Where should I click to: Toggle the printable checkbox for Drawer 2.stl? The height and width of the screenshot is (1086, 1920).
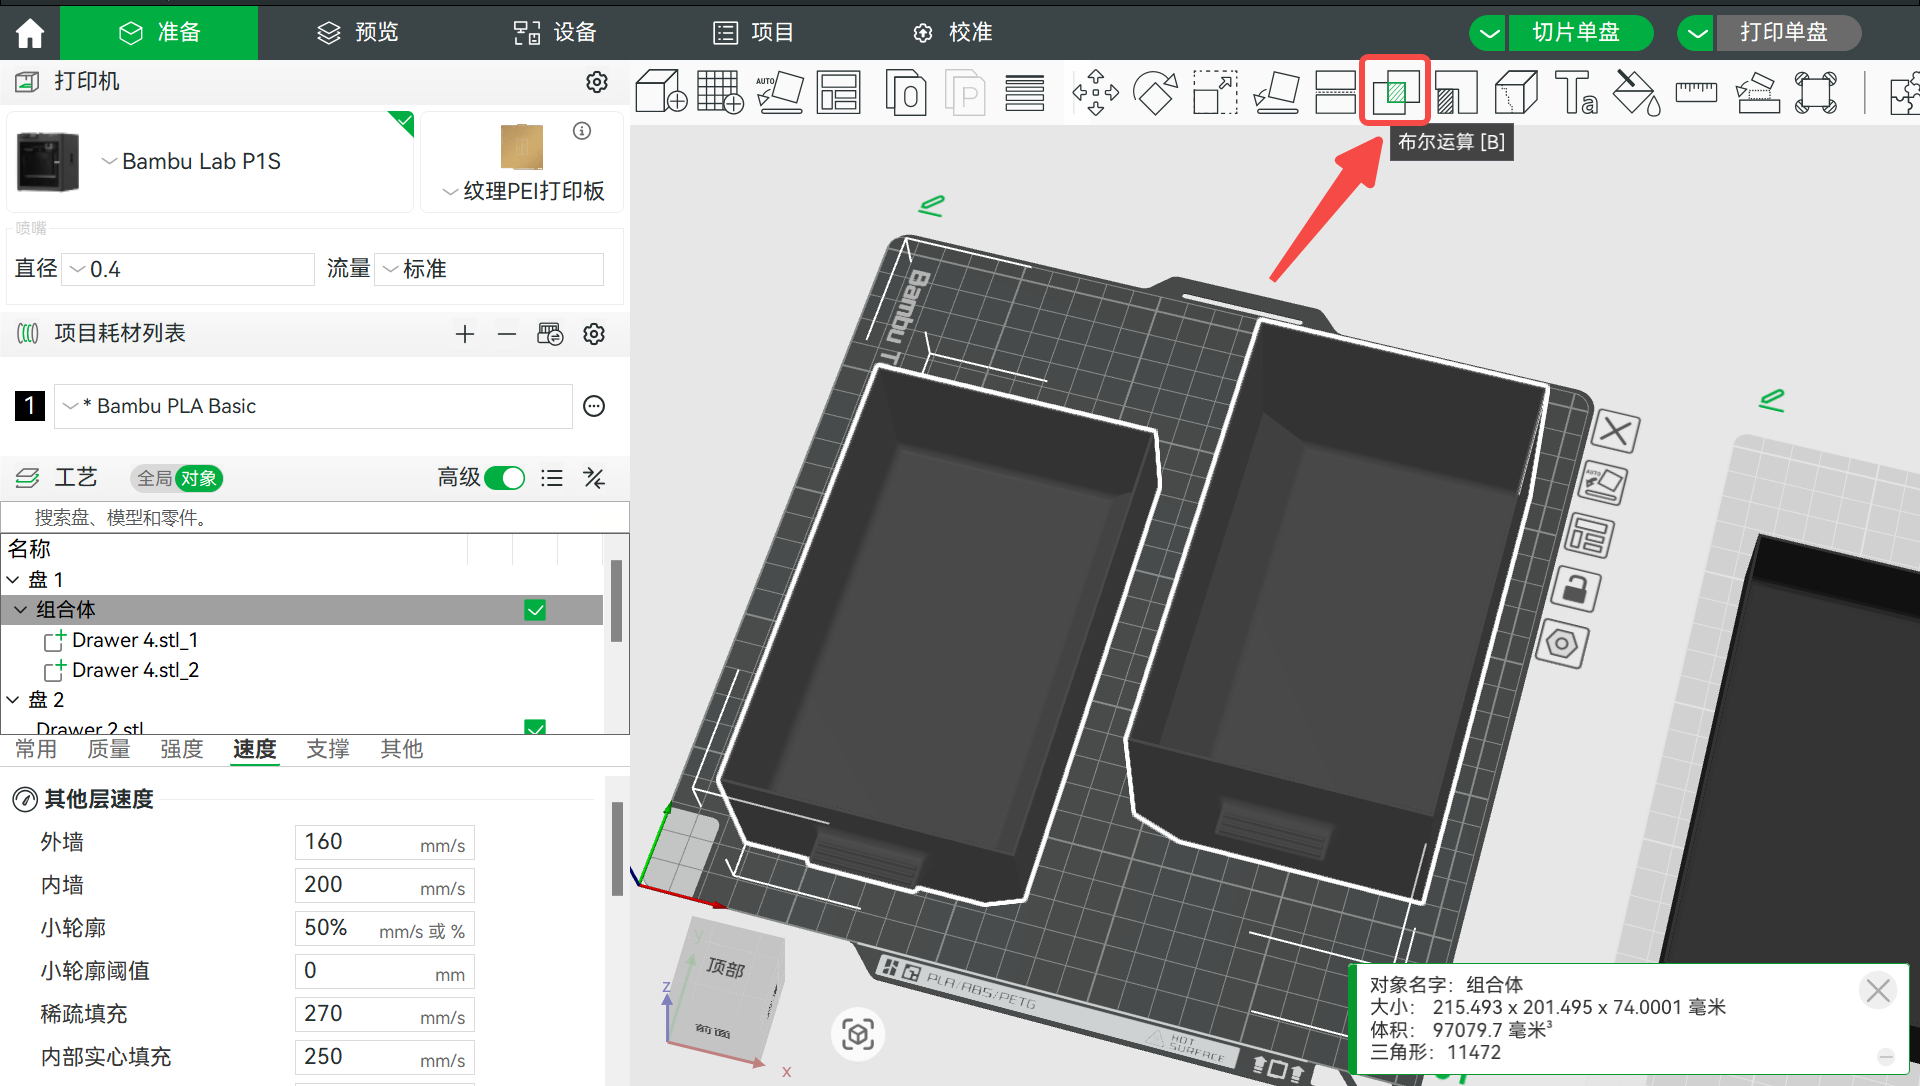(x=535, y=727)
